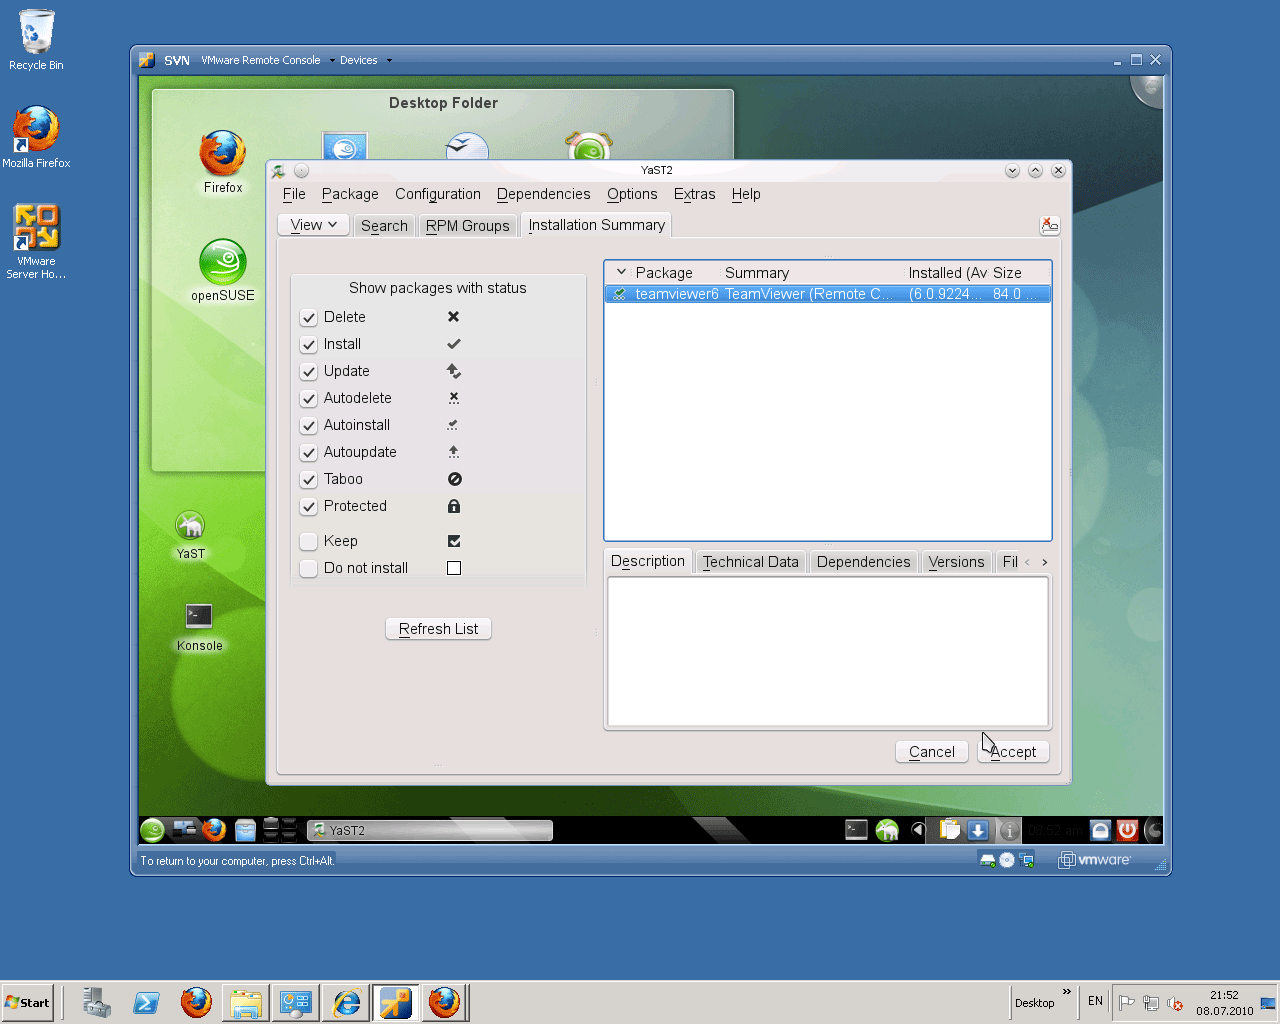Disable the Autoinstall status filter
Viewport: 1280px width, 1024px height.
(x=309, y=426)
